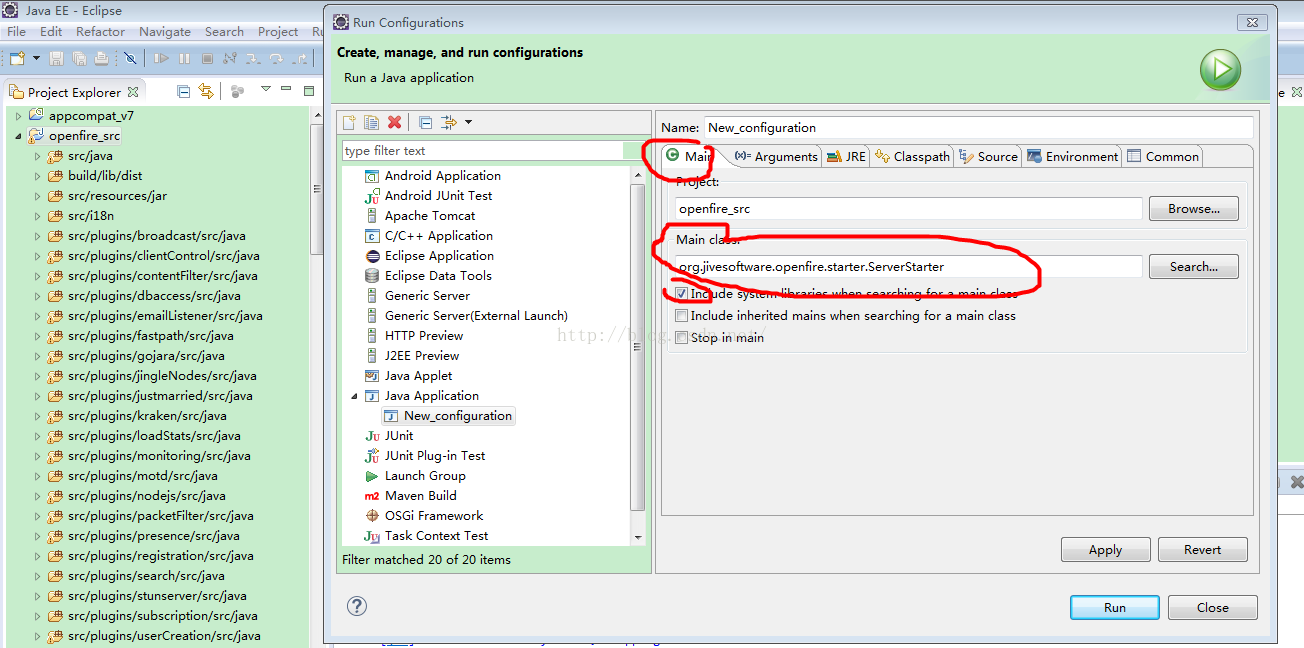Screen dimensions: 1304x648
Task: Click the Apply button
Action: pos(1105,550)
